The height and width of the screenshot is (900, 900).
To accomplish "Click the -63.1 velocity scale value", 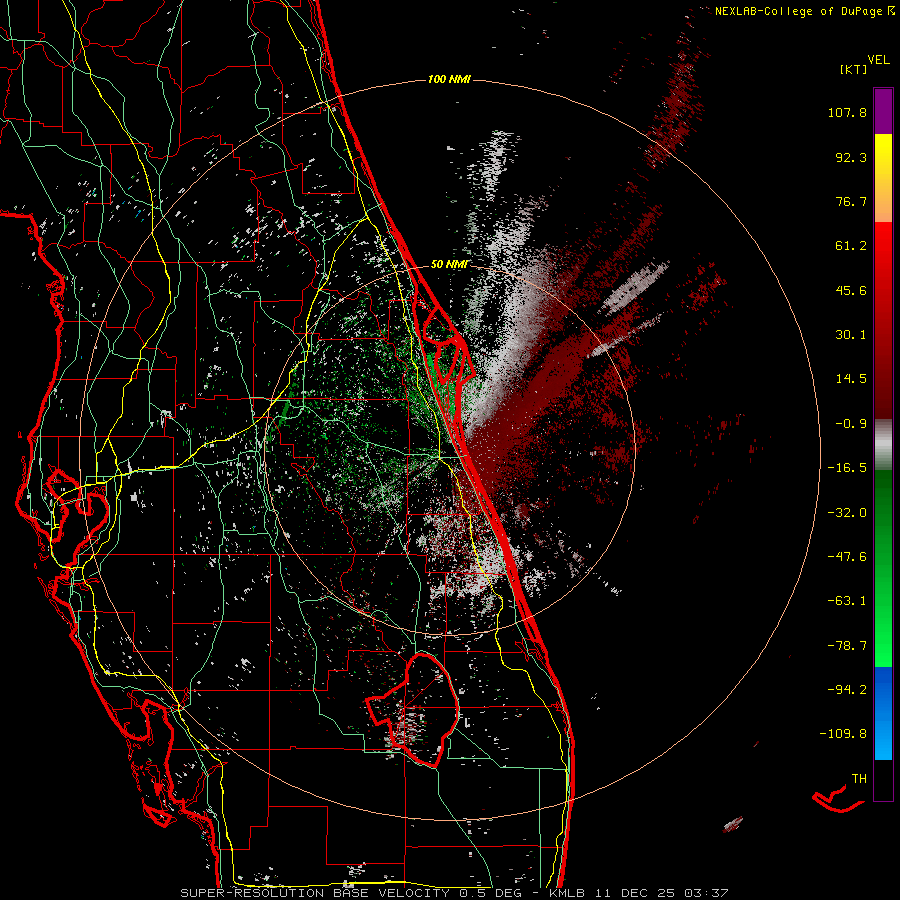I will coord(847,601).
